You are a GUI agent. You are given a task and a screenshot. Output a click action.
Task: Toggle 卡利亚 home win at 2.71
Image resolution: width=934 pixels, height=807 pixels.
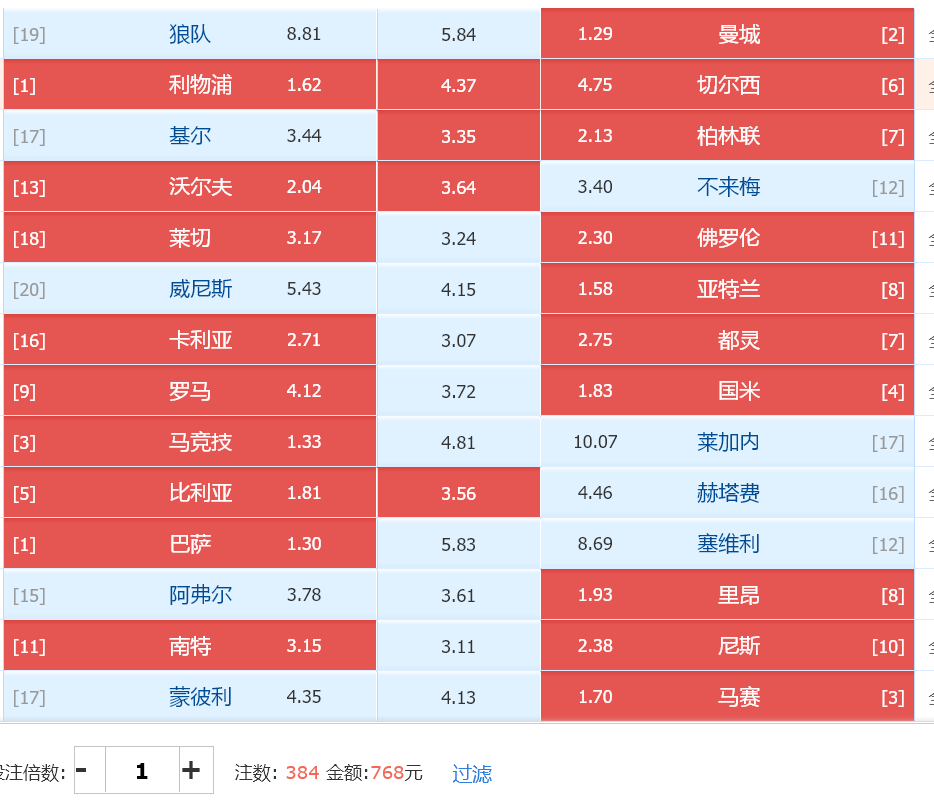coord(190,340)
